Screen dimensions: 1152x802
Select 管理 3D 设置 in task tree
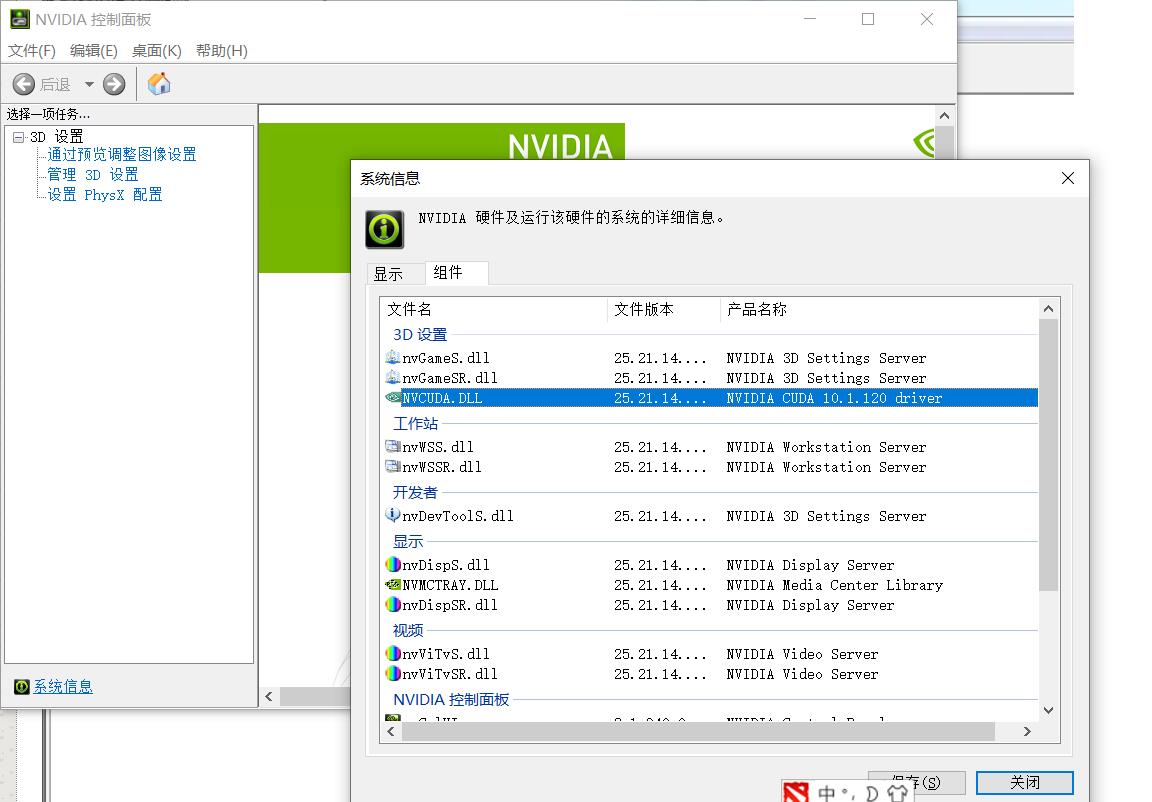click(93, 175)
